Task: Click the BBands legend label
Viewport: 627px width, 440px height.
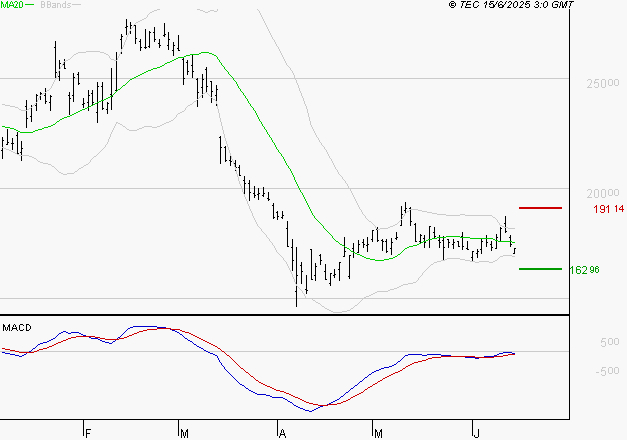Action: point(56,5)
